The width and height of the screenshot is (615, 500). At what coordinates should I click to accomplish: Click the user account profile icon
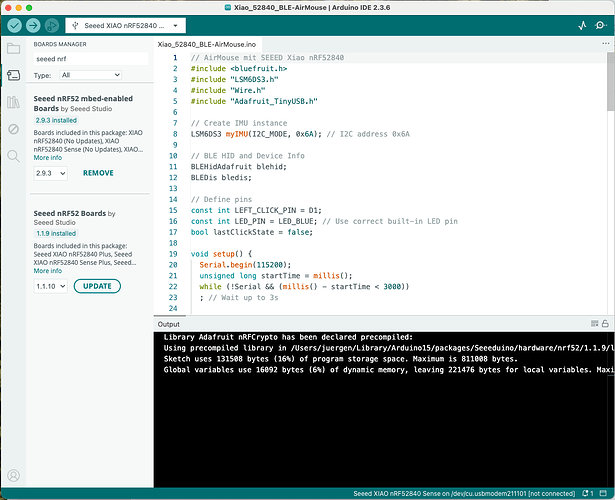14,475
